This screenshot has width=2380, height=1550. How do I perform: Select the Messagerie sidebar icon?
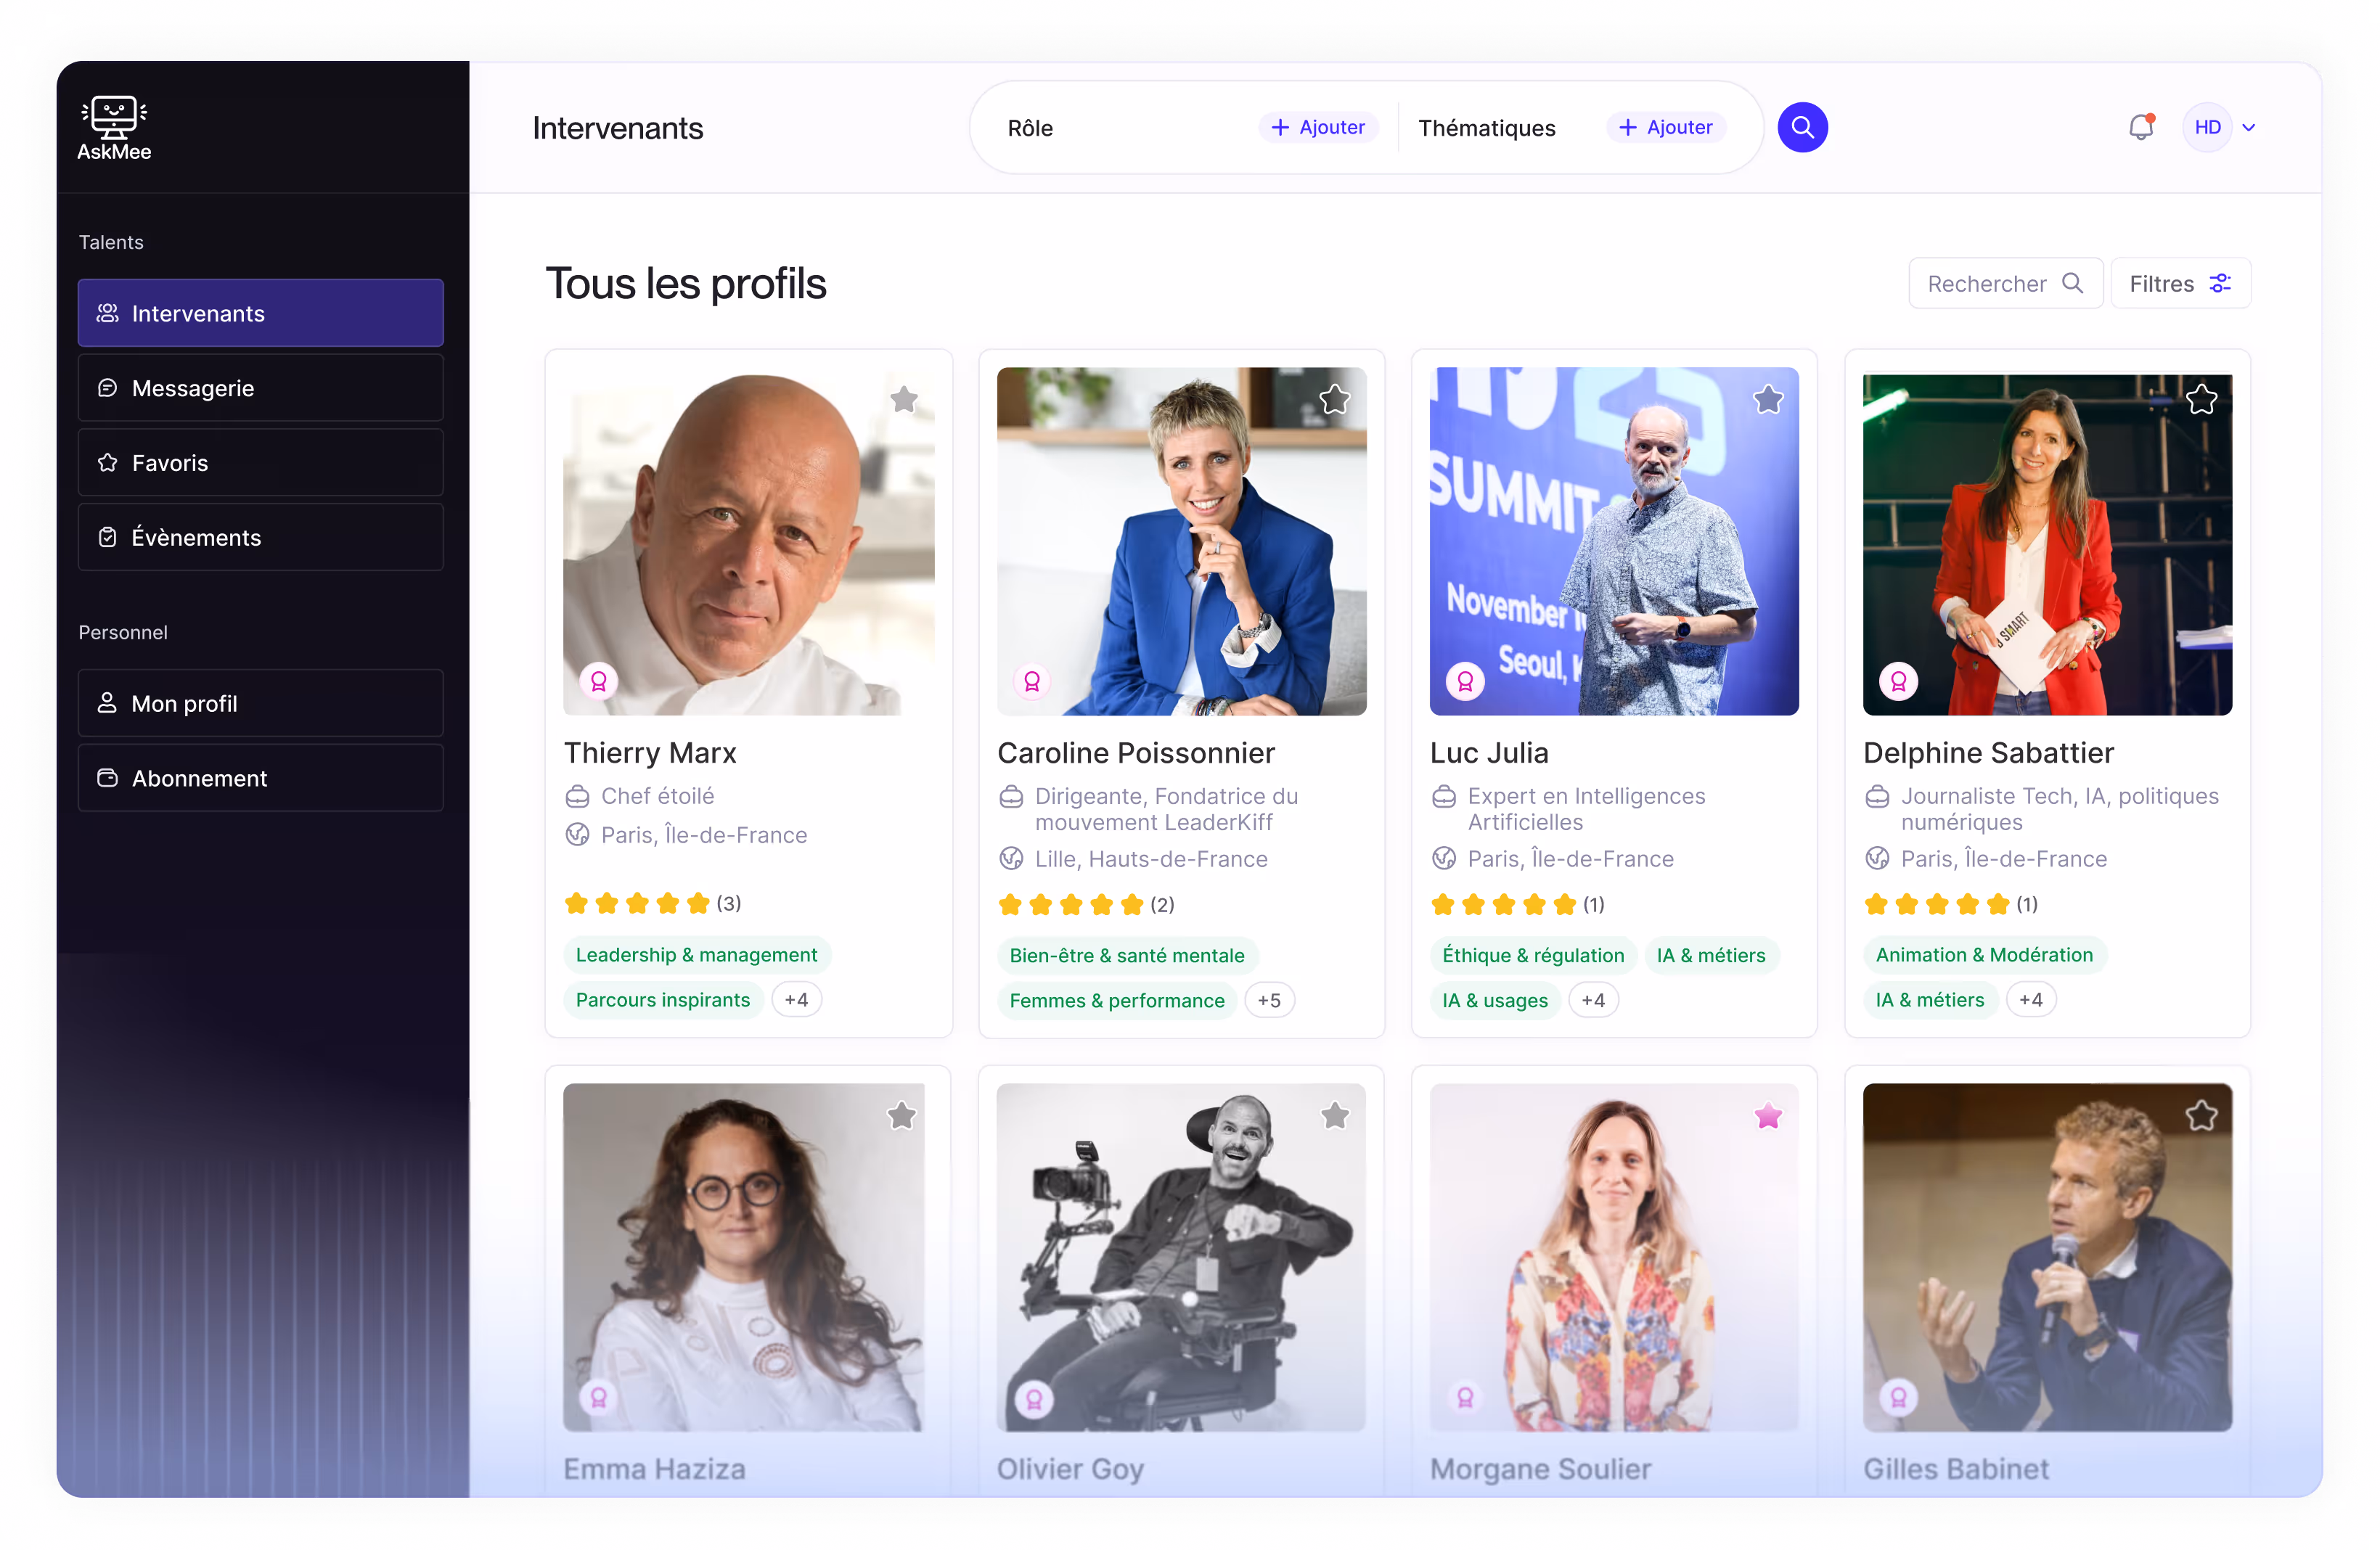click(x=109, y=388)
